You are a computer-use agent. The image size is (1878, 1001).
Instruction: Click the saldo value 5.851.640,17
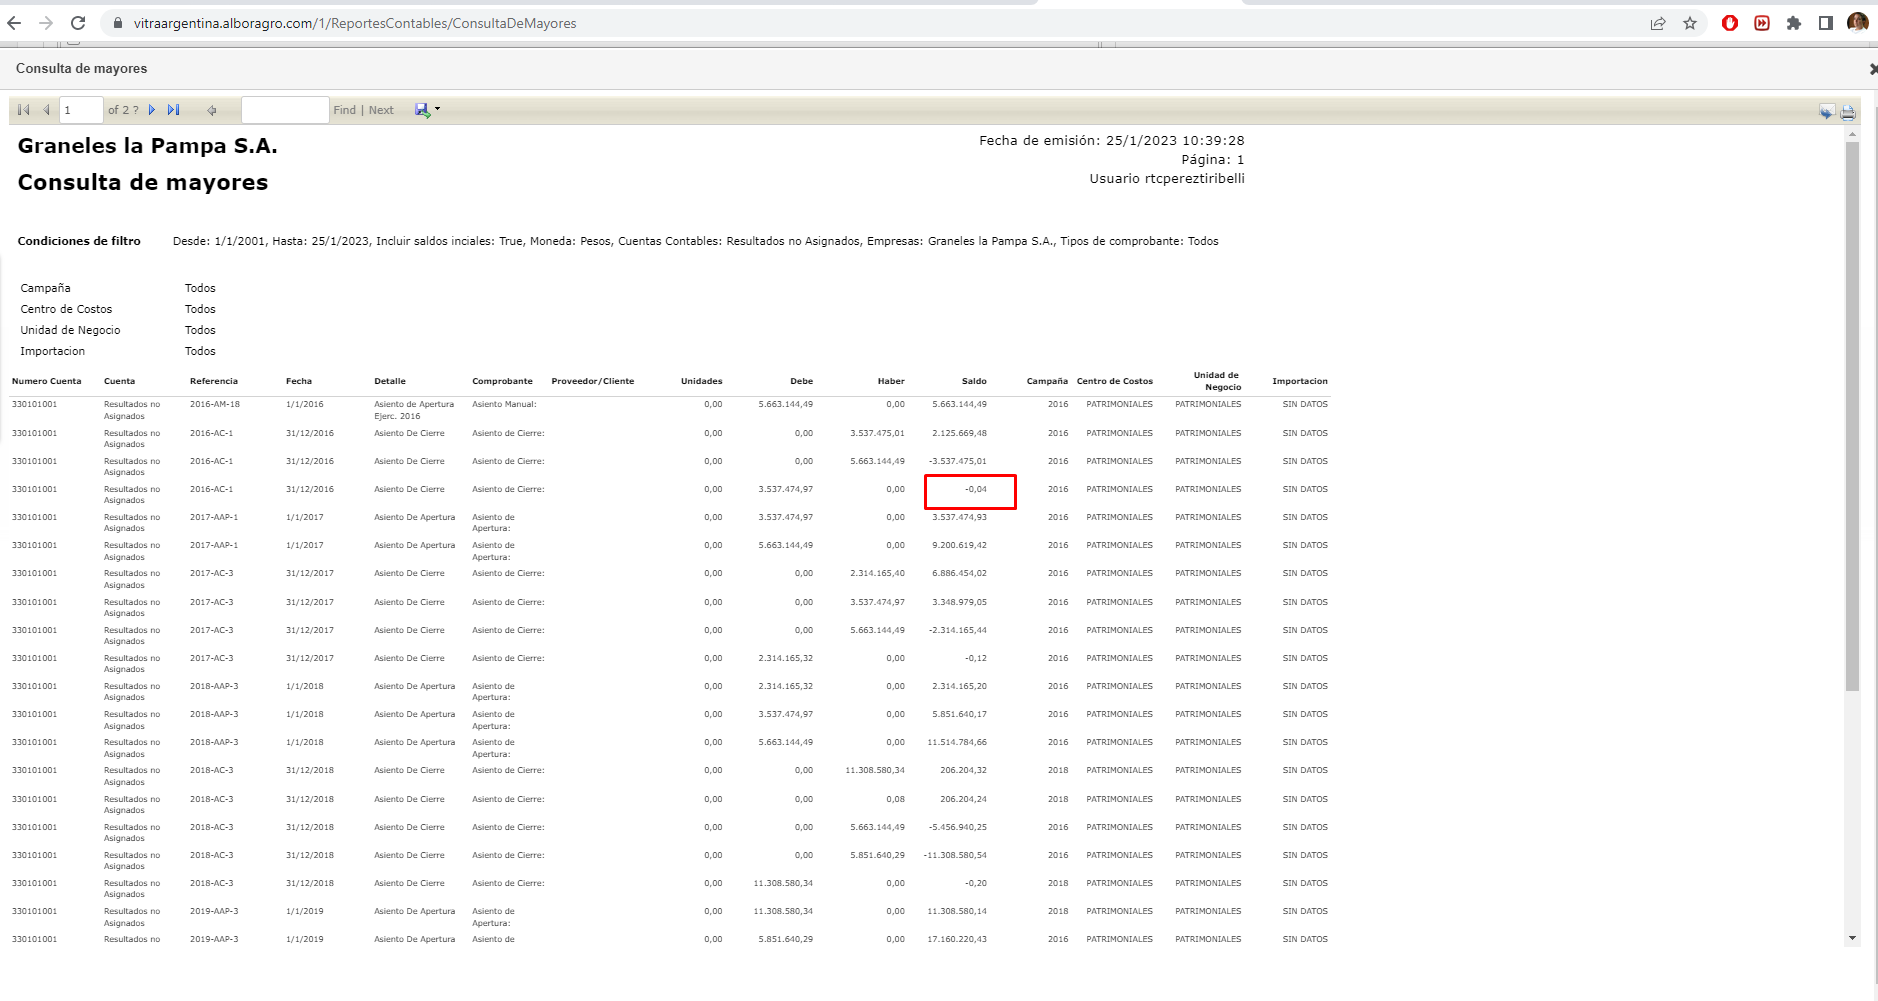coord(960,715)
